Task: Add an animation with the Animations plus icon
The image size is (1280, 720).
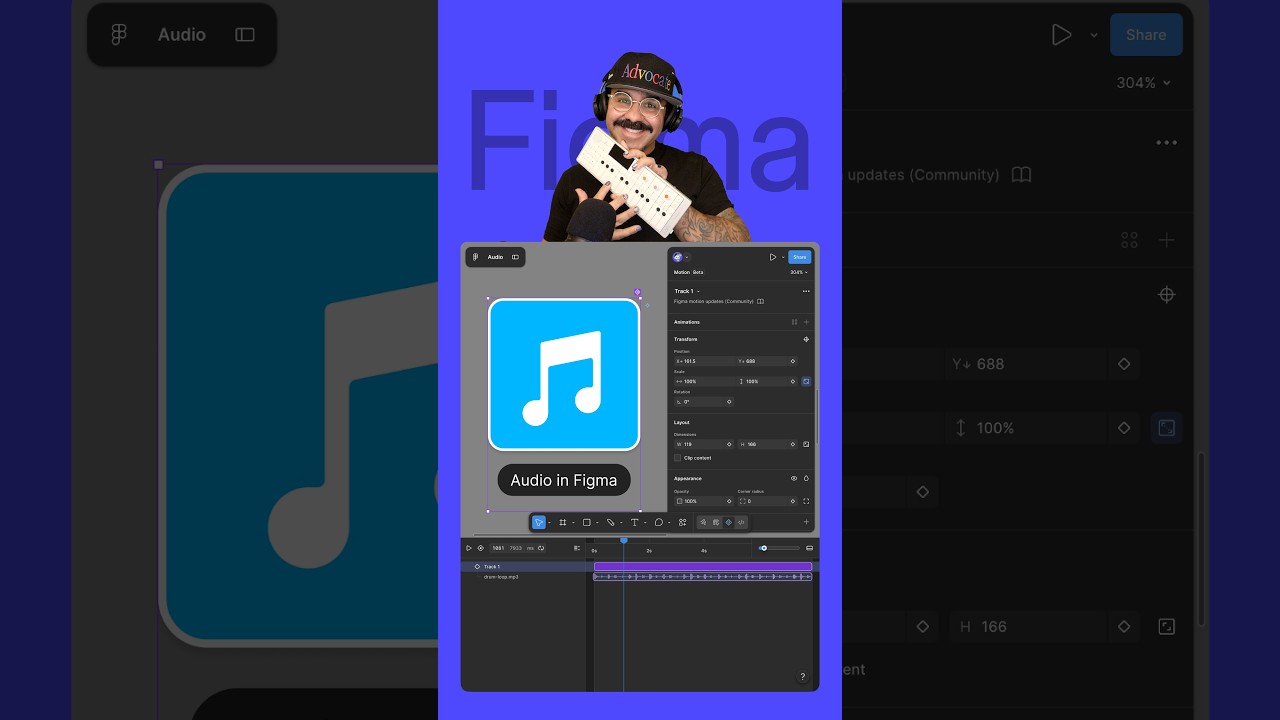Action: pyautogui.click(x=806, y=322)
